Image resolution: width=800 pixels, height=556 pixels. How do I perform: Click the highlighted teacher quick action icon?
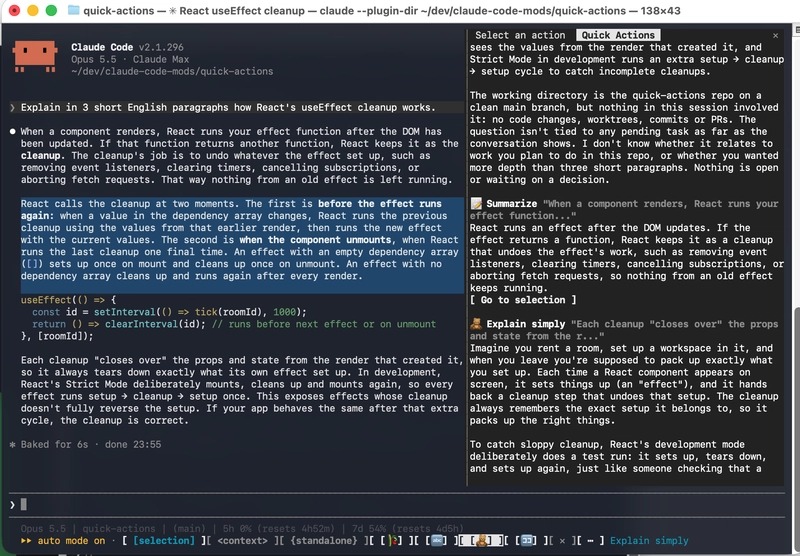point(481,541)
